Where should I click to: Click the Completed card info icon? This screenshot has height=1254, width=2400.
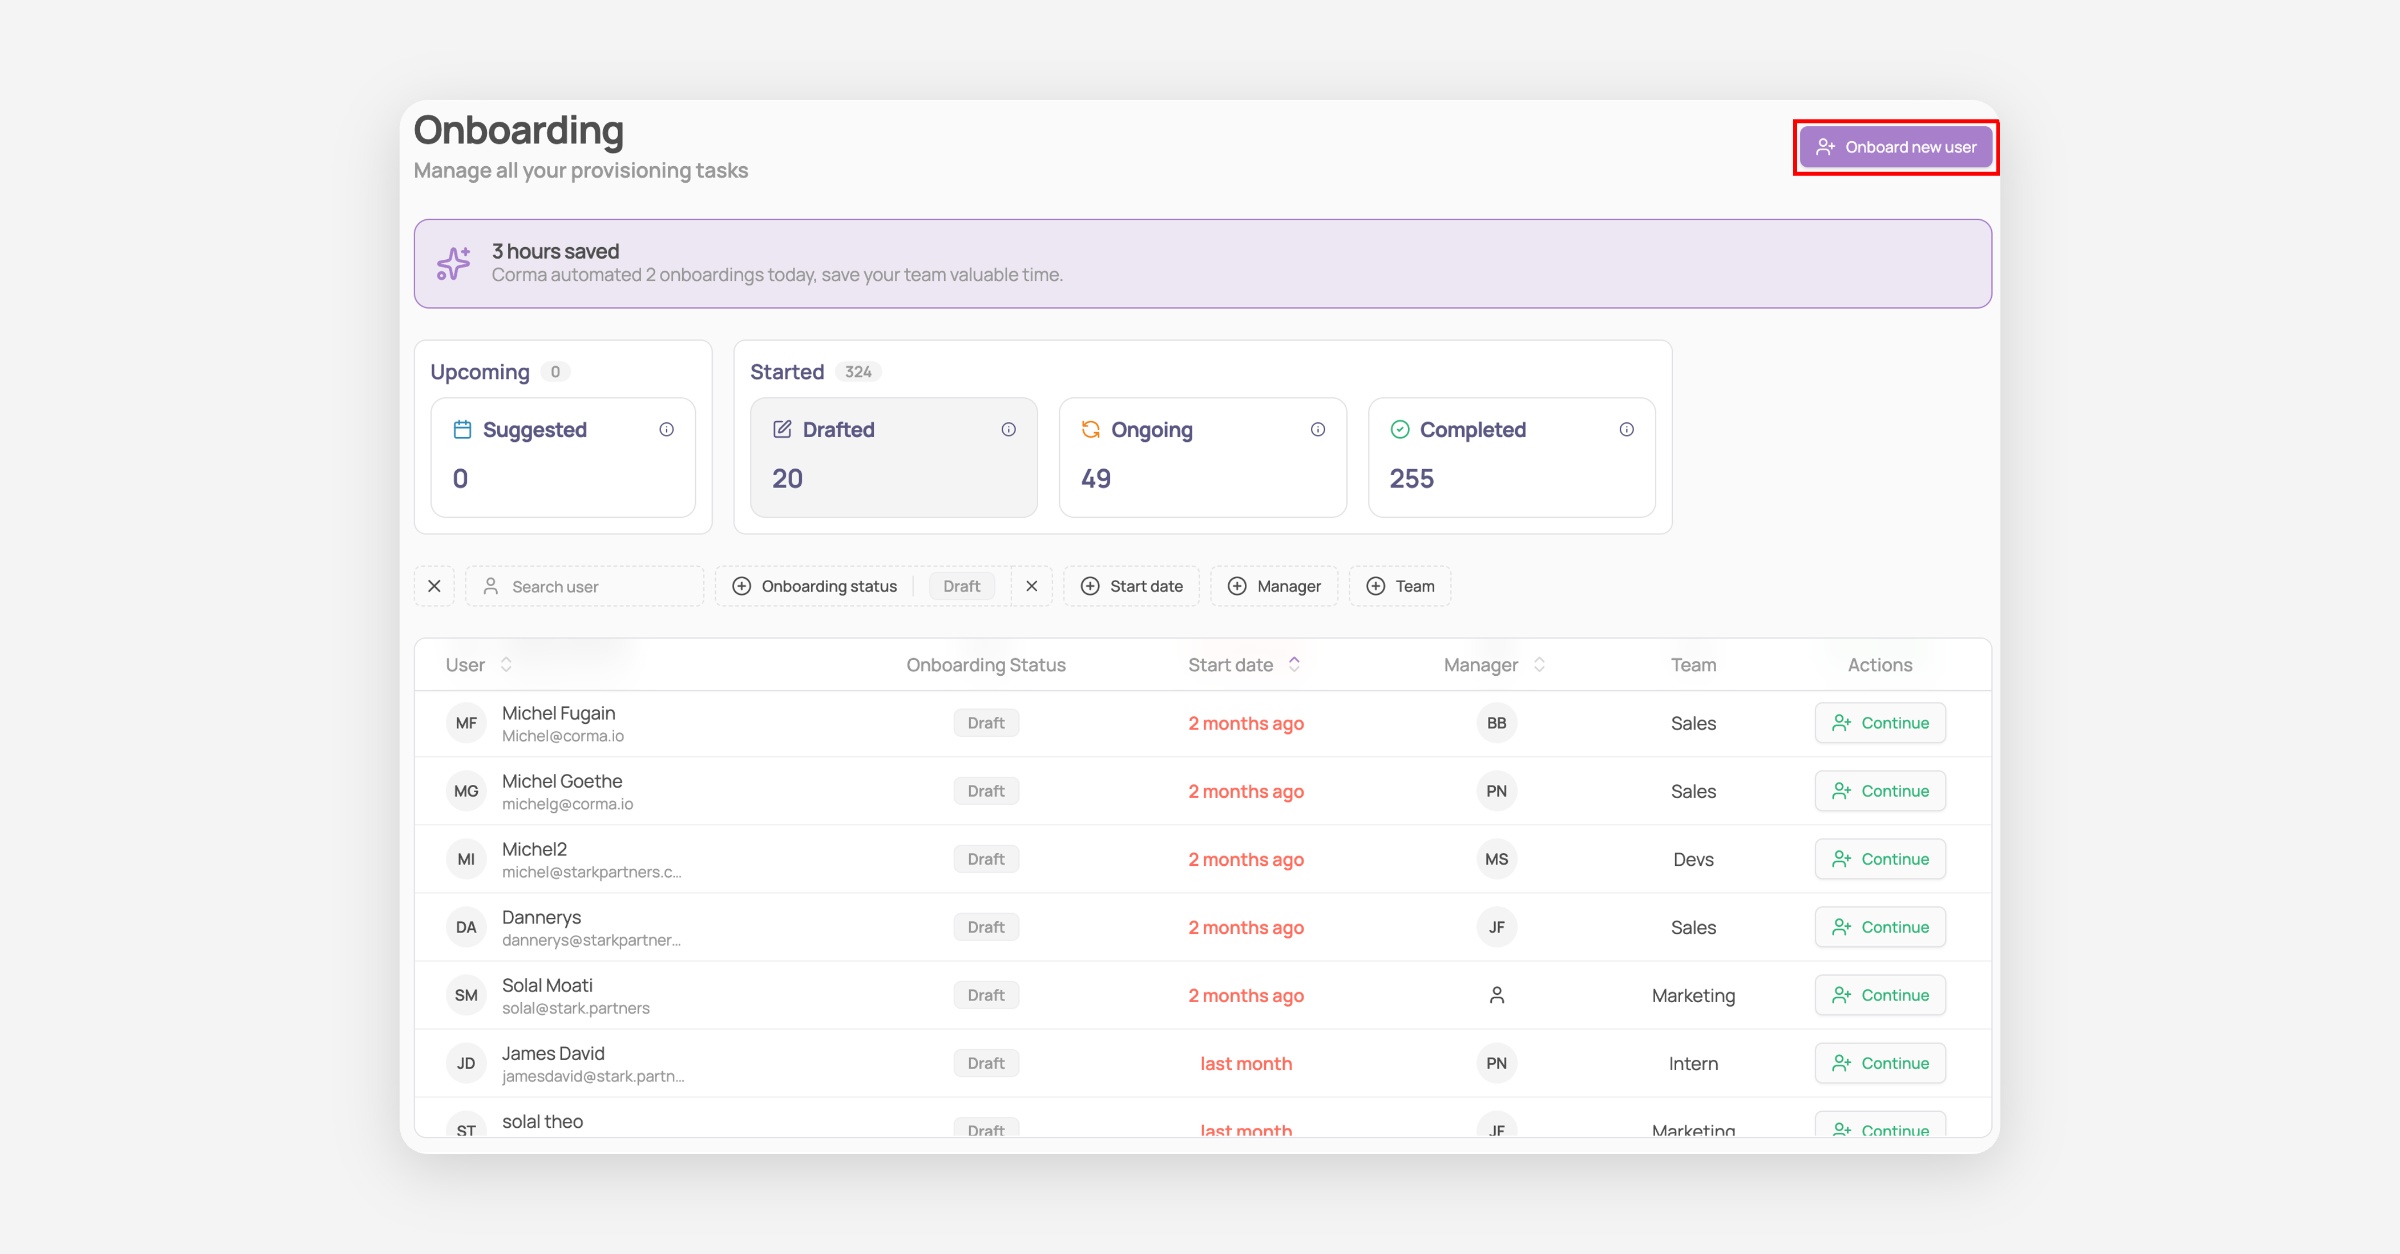(x=1626, y=429)
